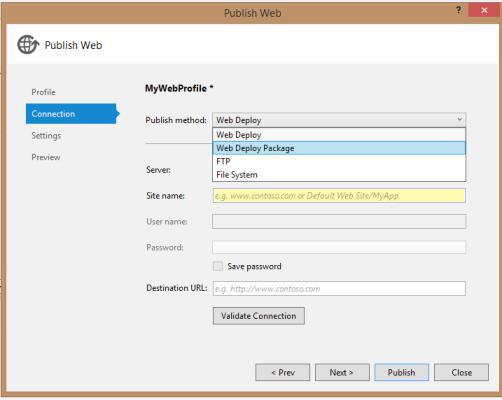
Task: Open the Settings step
Action: (46, 136)
